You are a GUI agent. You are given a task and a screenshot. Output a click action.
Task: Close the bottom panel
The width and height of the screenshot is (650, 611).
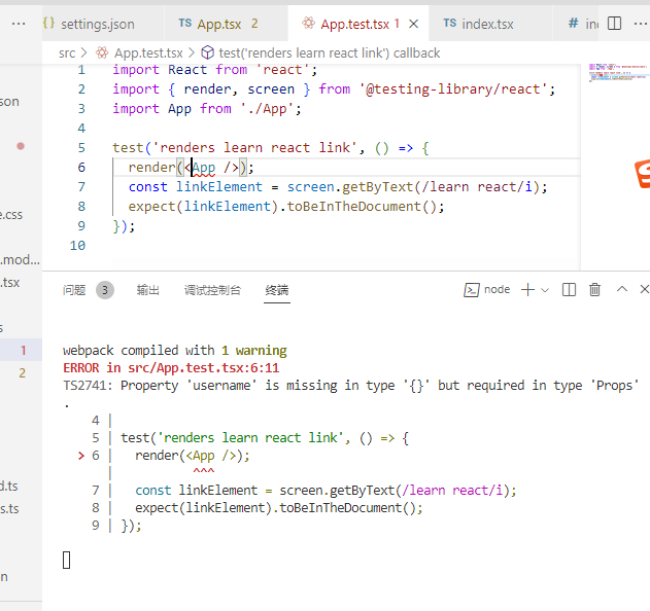click(645, 290)
